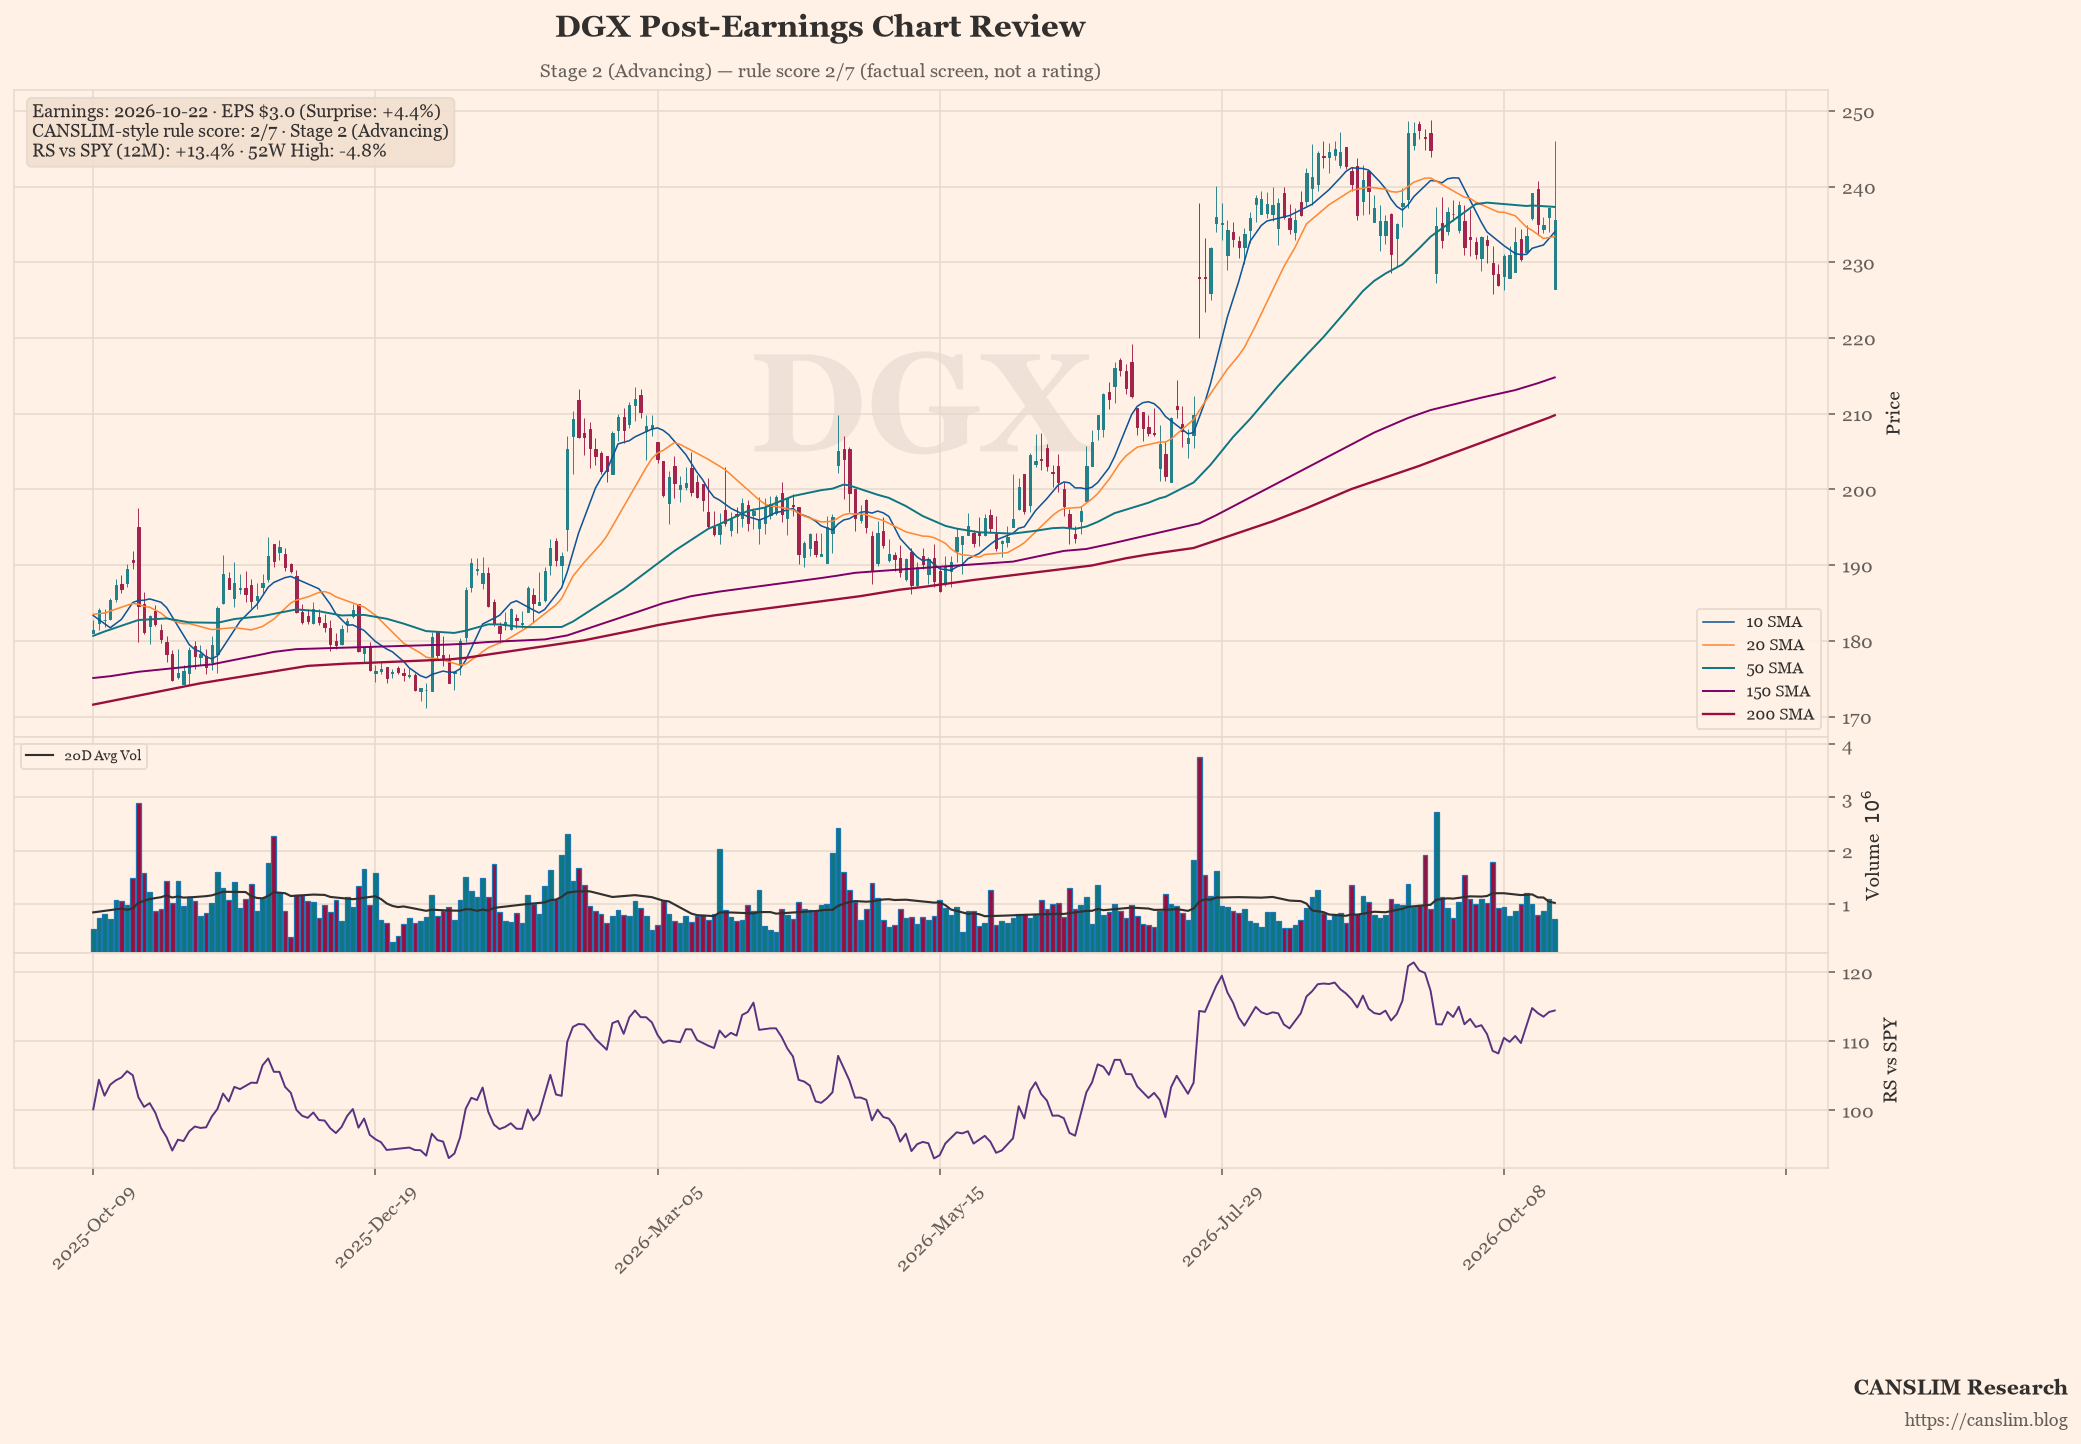Screen dimensions: 2081x1444
Task: Click the '100' RS axis label
Action: pyautogui.click(x=1859, y=1111)
